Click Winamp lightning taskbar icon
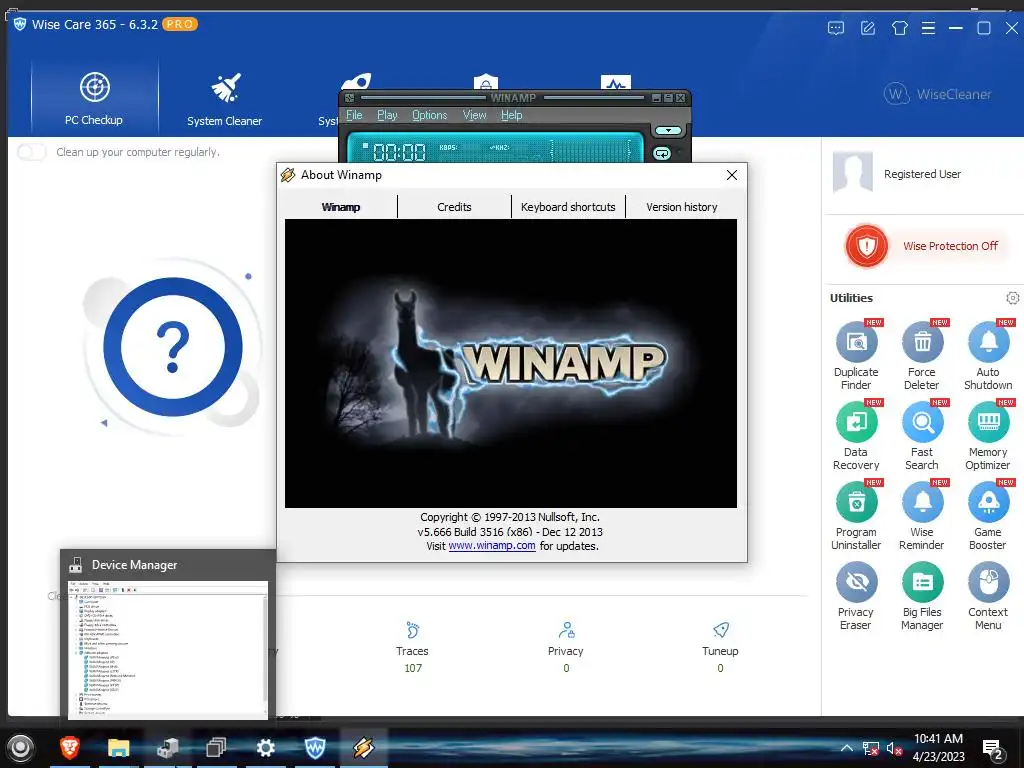The image size is (1024, 768). (x=364, y=747)
